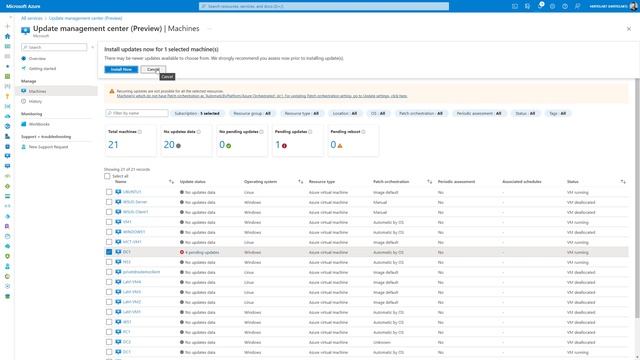
Task: Select Overview in the side menu
Action: pos(37,59)
